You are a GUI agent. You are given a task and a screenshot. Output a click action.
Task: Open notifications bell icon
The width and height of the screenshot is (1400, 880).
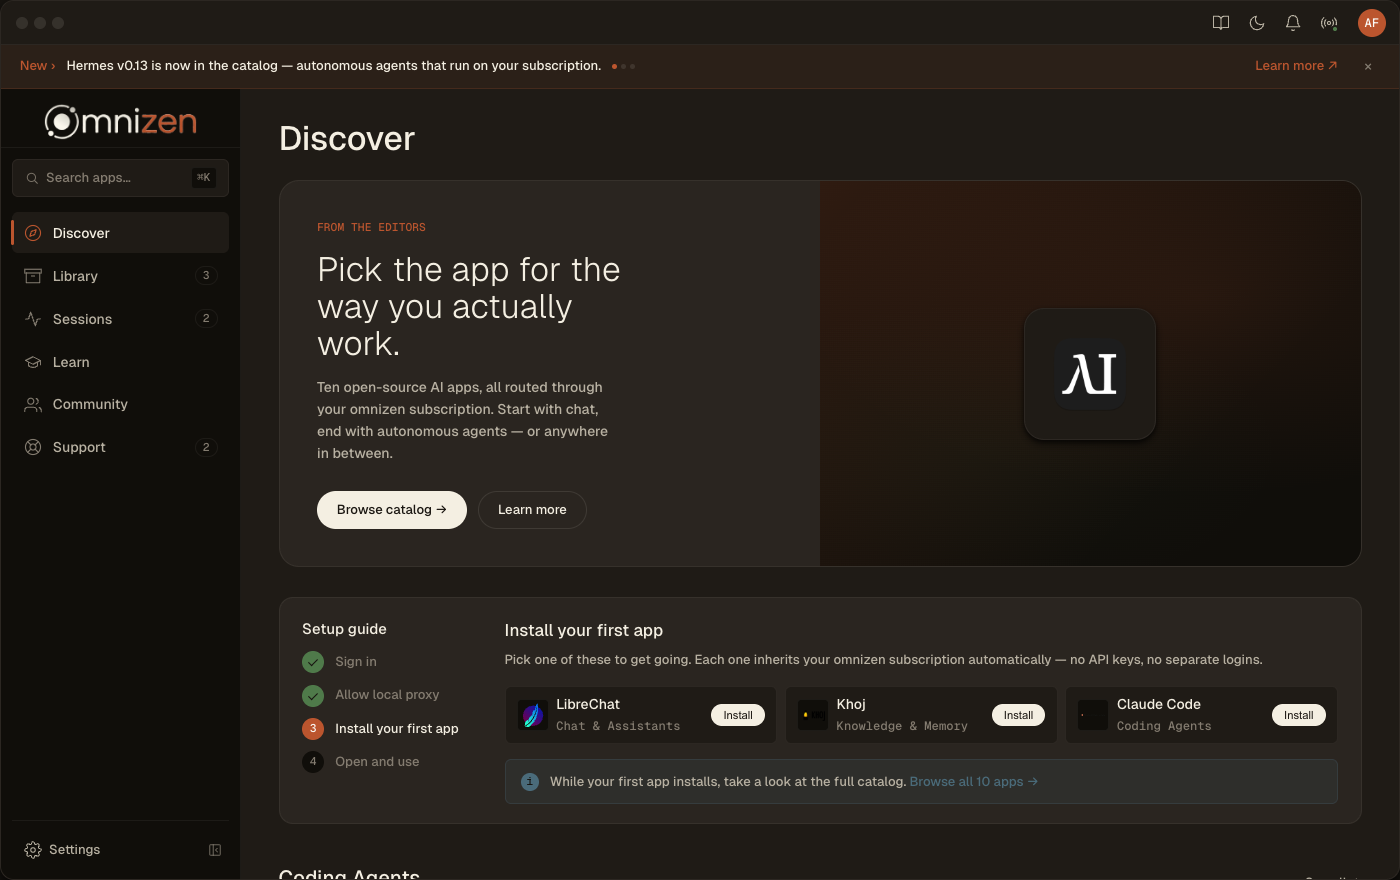pyautogui.click(x=1293, y=23)
